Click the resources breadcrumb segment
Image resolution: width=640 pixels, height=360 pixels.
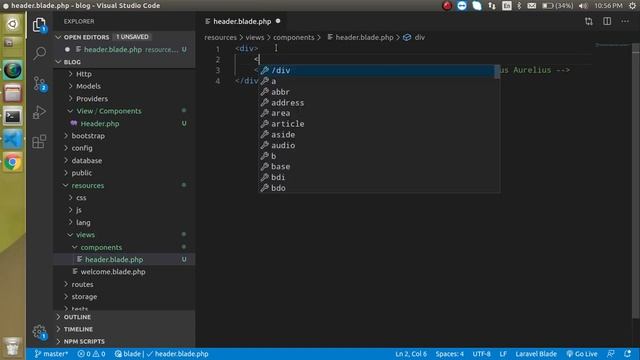pyautogui.click(x=220, y=38)
